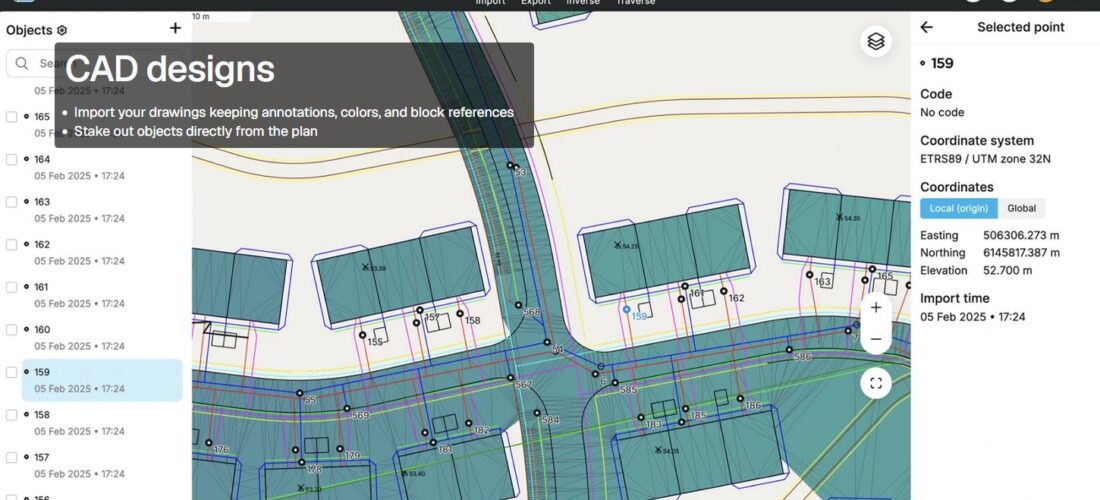Click point marker 584 on the road
Image resolution: width=1100 pixels, height=500 pixels.
tap(536, 412)
